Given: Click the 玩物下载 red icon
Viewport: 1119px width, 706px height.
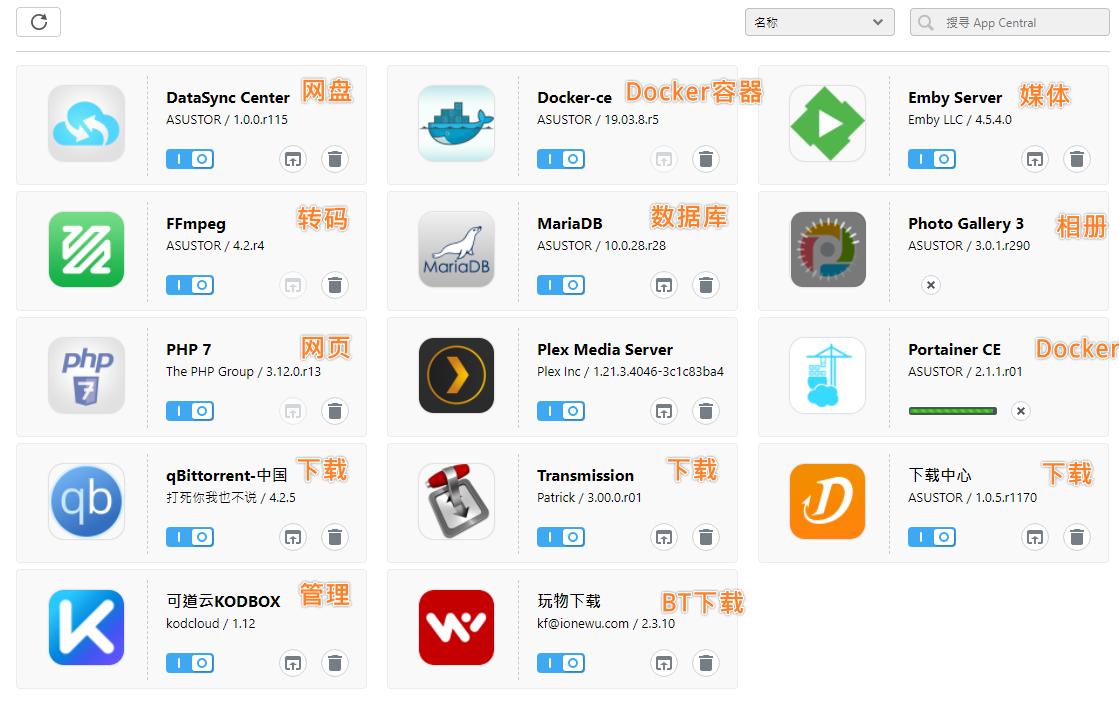Looking at the screenshot, I should pos(456,629).
